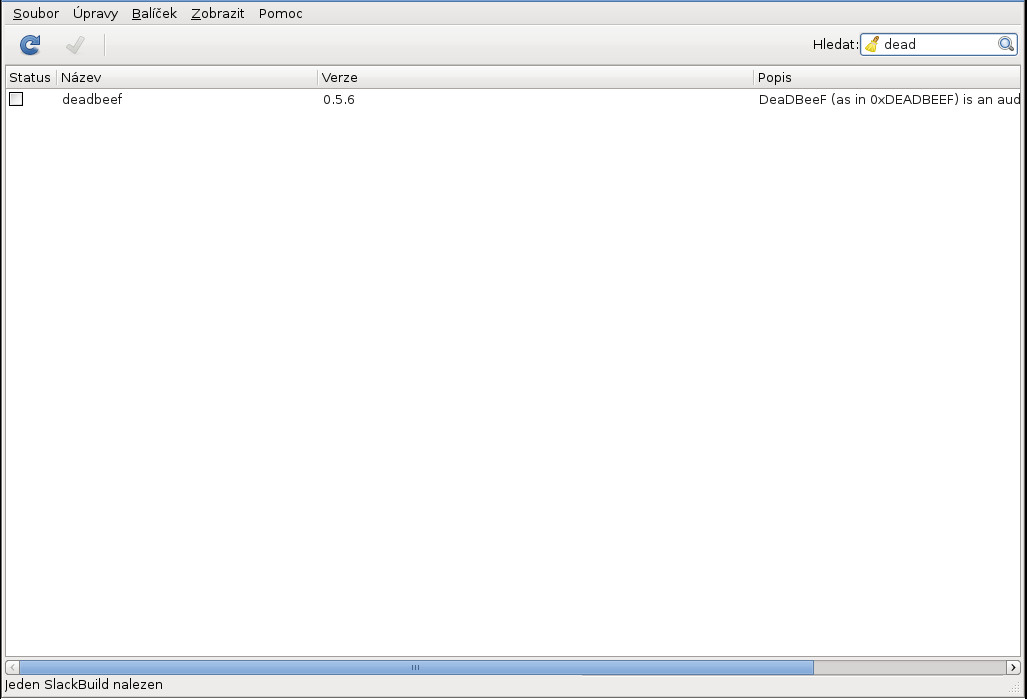Screen dimensions: 1027x699
Task: Sort by the Název column header
Action: 187,77
